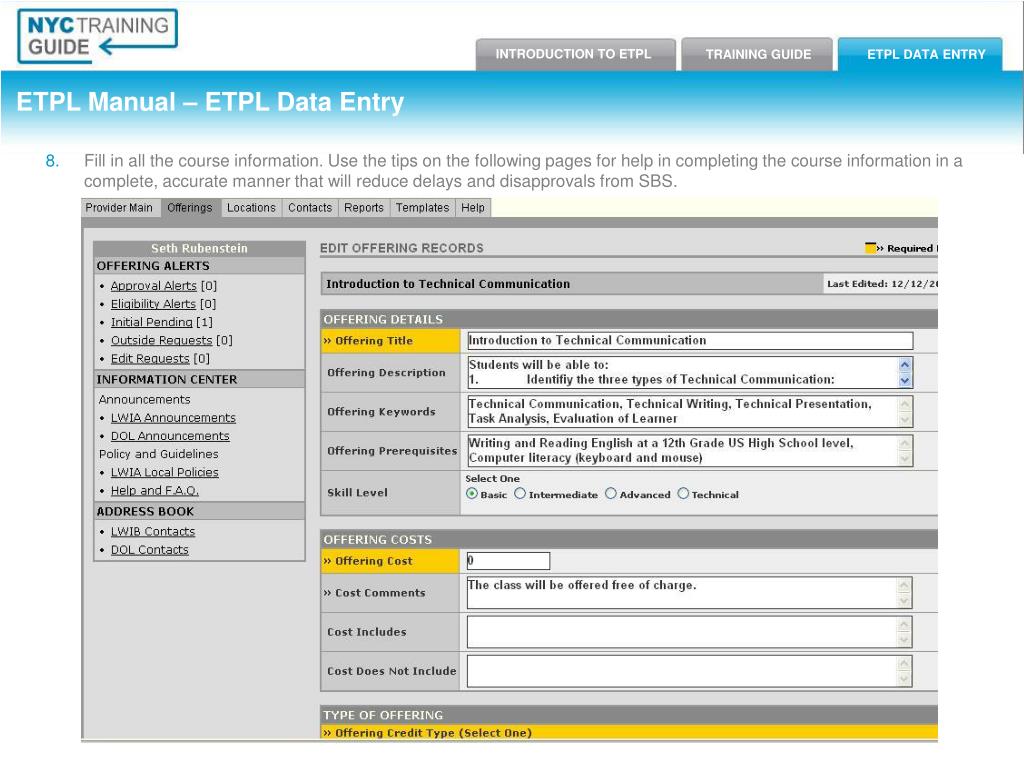Open Approval Alerts link

pyautogui.click(x=153, y=286)
